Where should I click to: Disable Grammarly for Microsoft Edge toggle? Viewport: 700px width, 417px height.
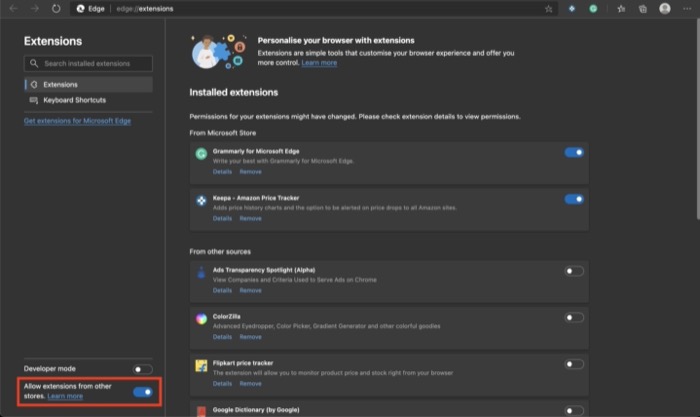tap(574, 152)
